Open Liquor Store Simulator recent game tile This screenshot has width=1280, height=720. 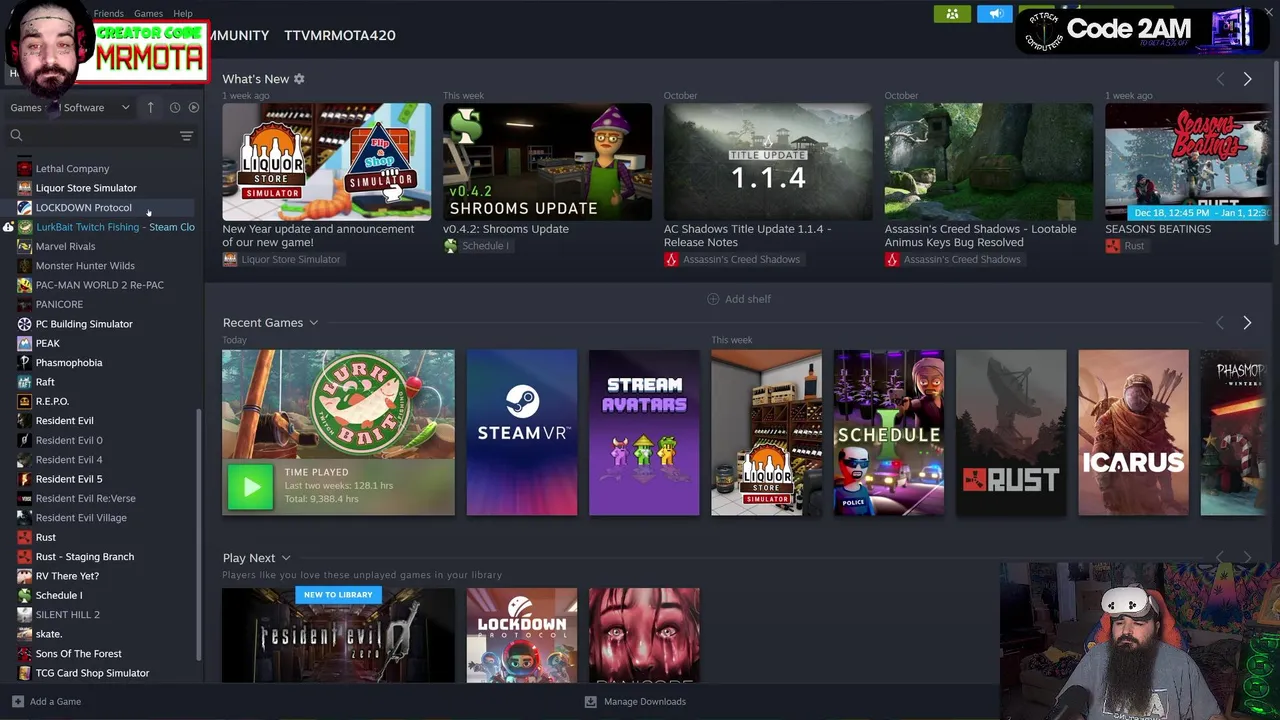coord(766,433)
